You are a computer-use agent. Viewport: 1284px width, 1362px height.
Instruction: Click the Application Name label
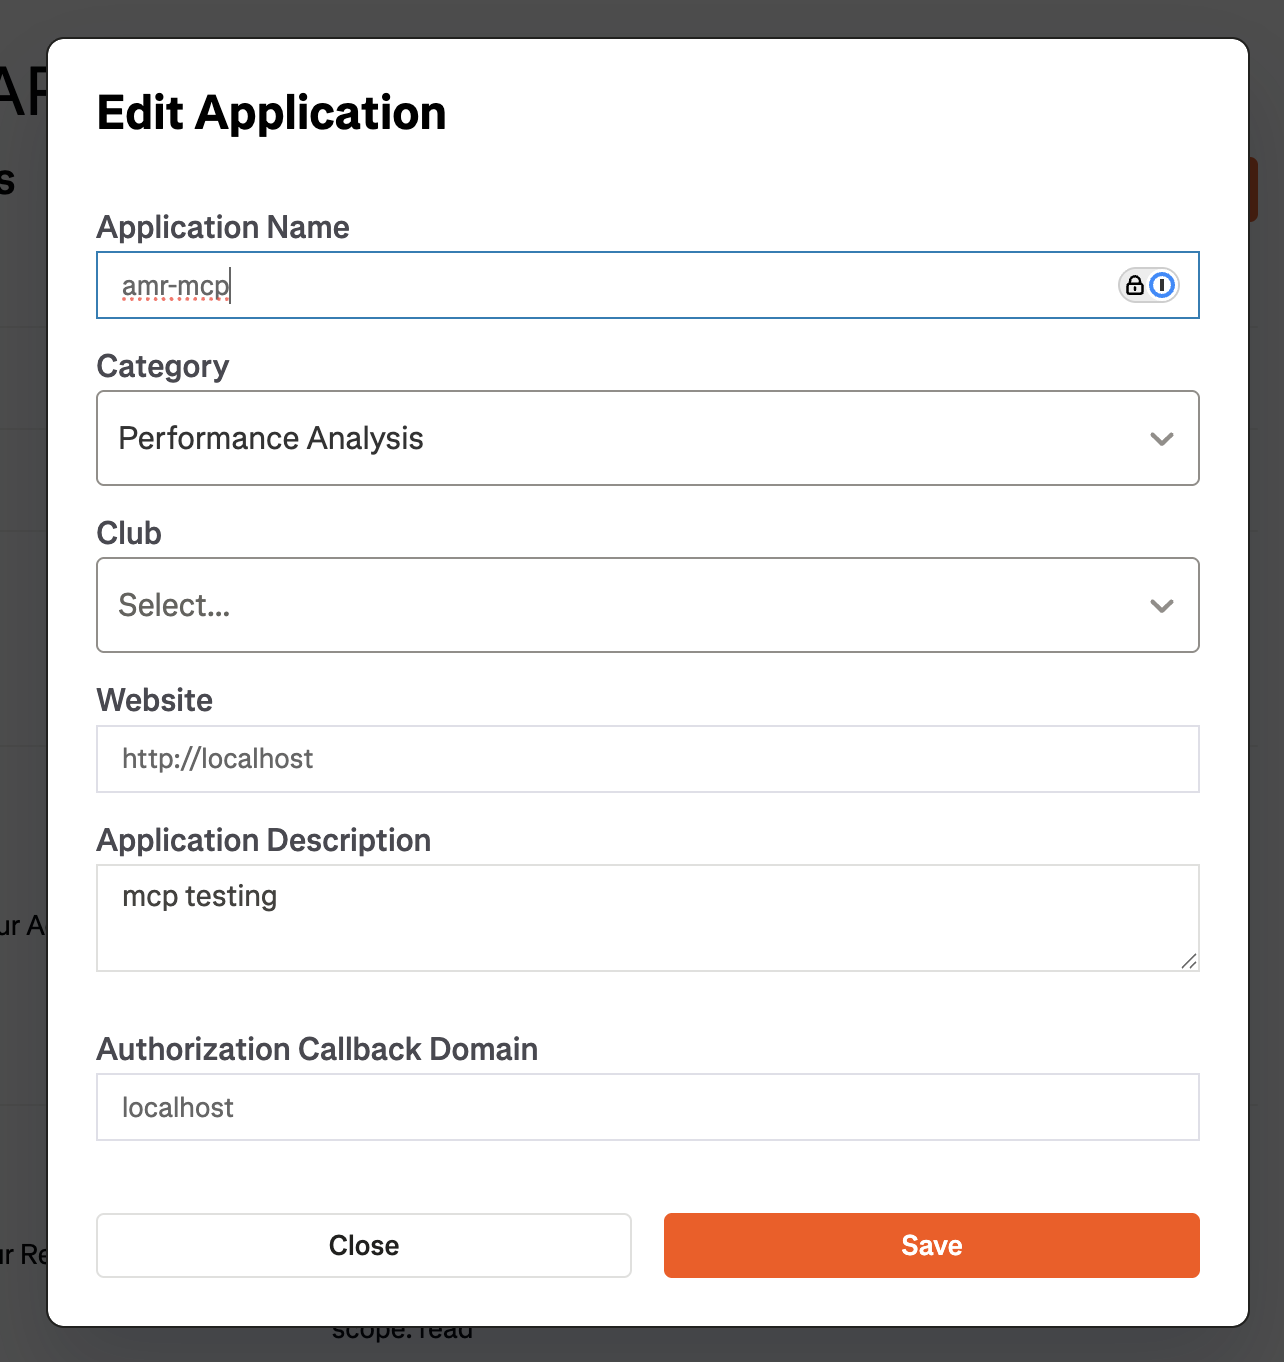coord(222,227)
